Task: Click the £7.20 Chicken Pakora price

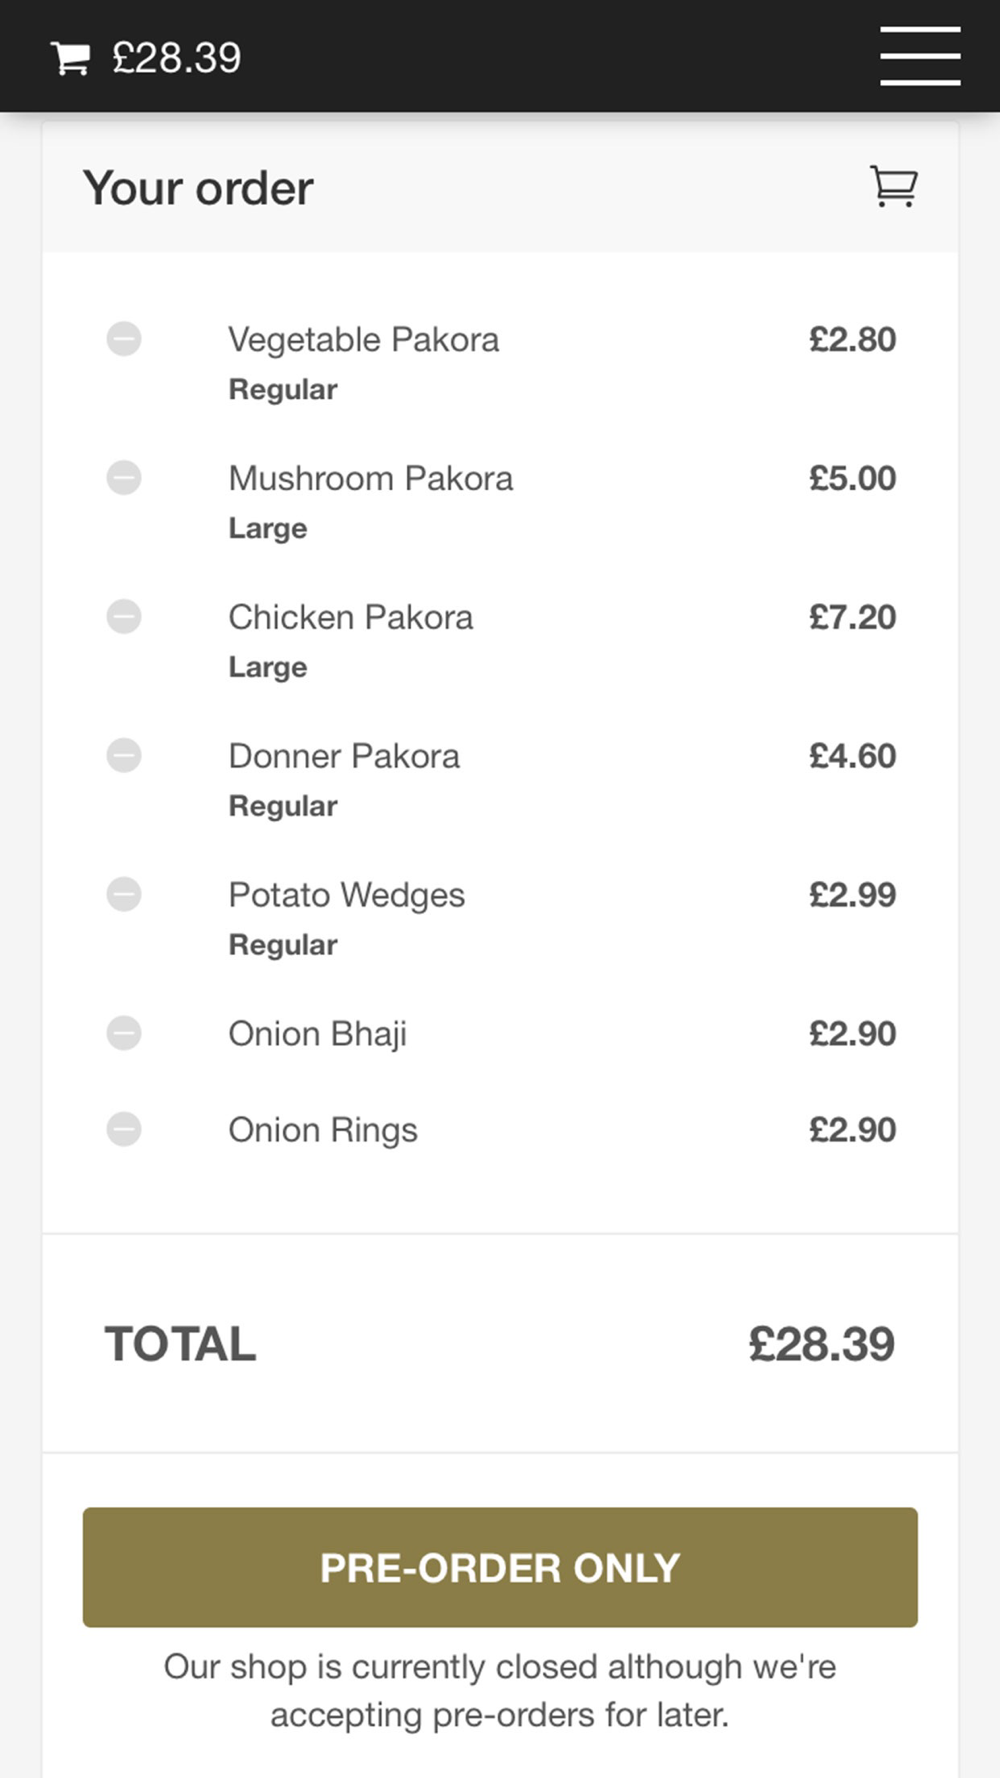Action: click(x=852, y=617)
